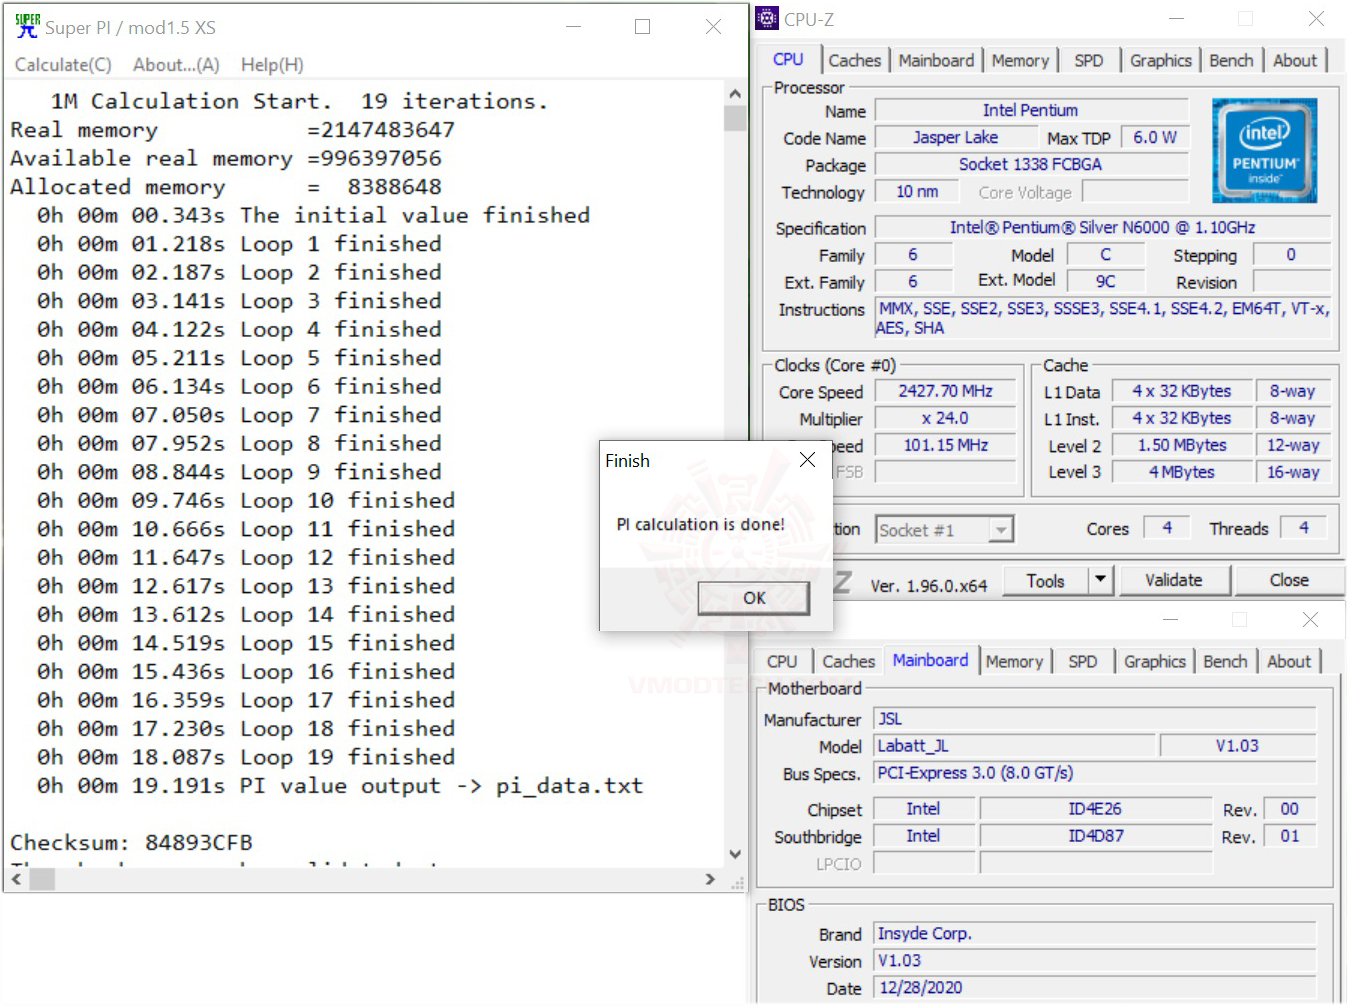Click the Level 2 cache value 1.50 MBytes

(x=1182, y=445)
